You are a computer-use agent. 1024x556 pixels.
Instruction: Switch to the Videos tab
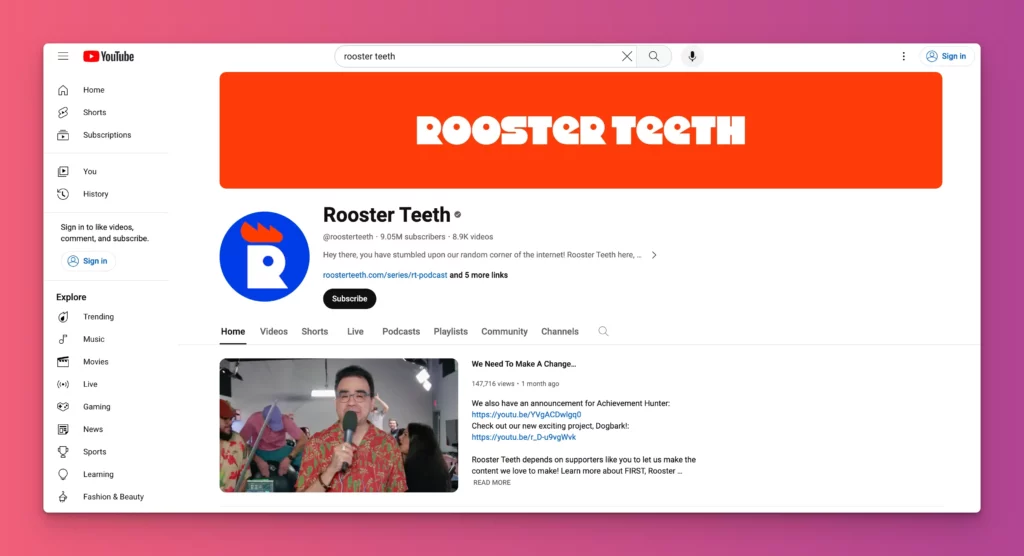point(273,331)
